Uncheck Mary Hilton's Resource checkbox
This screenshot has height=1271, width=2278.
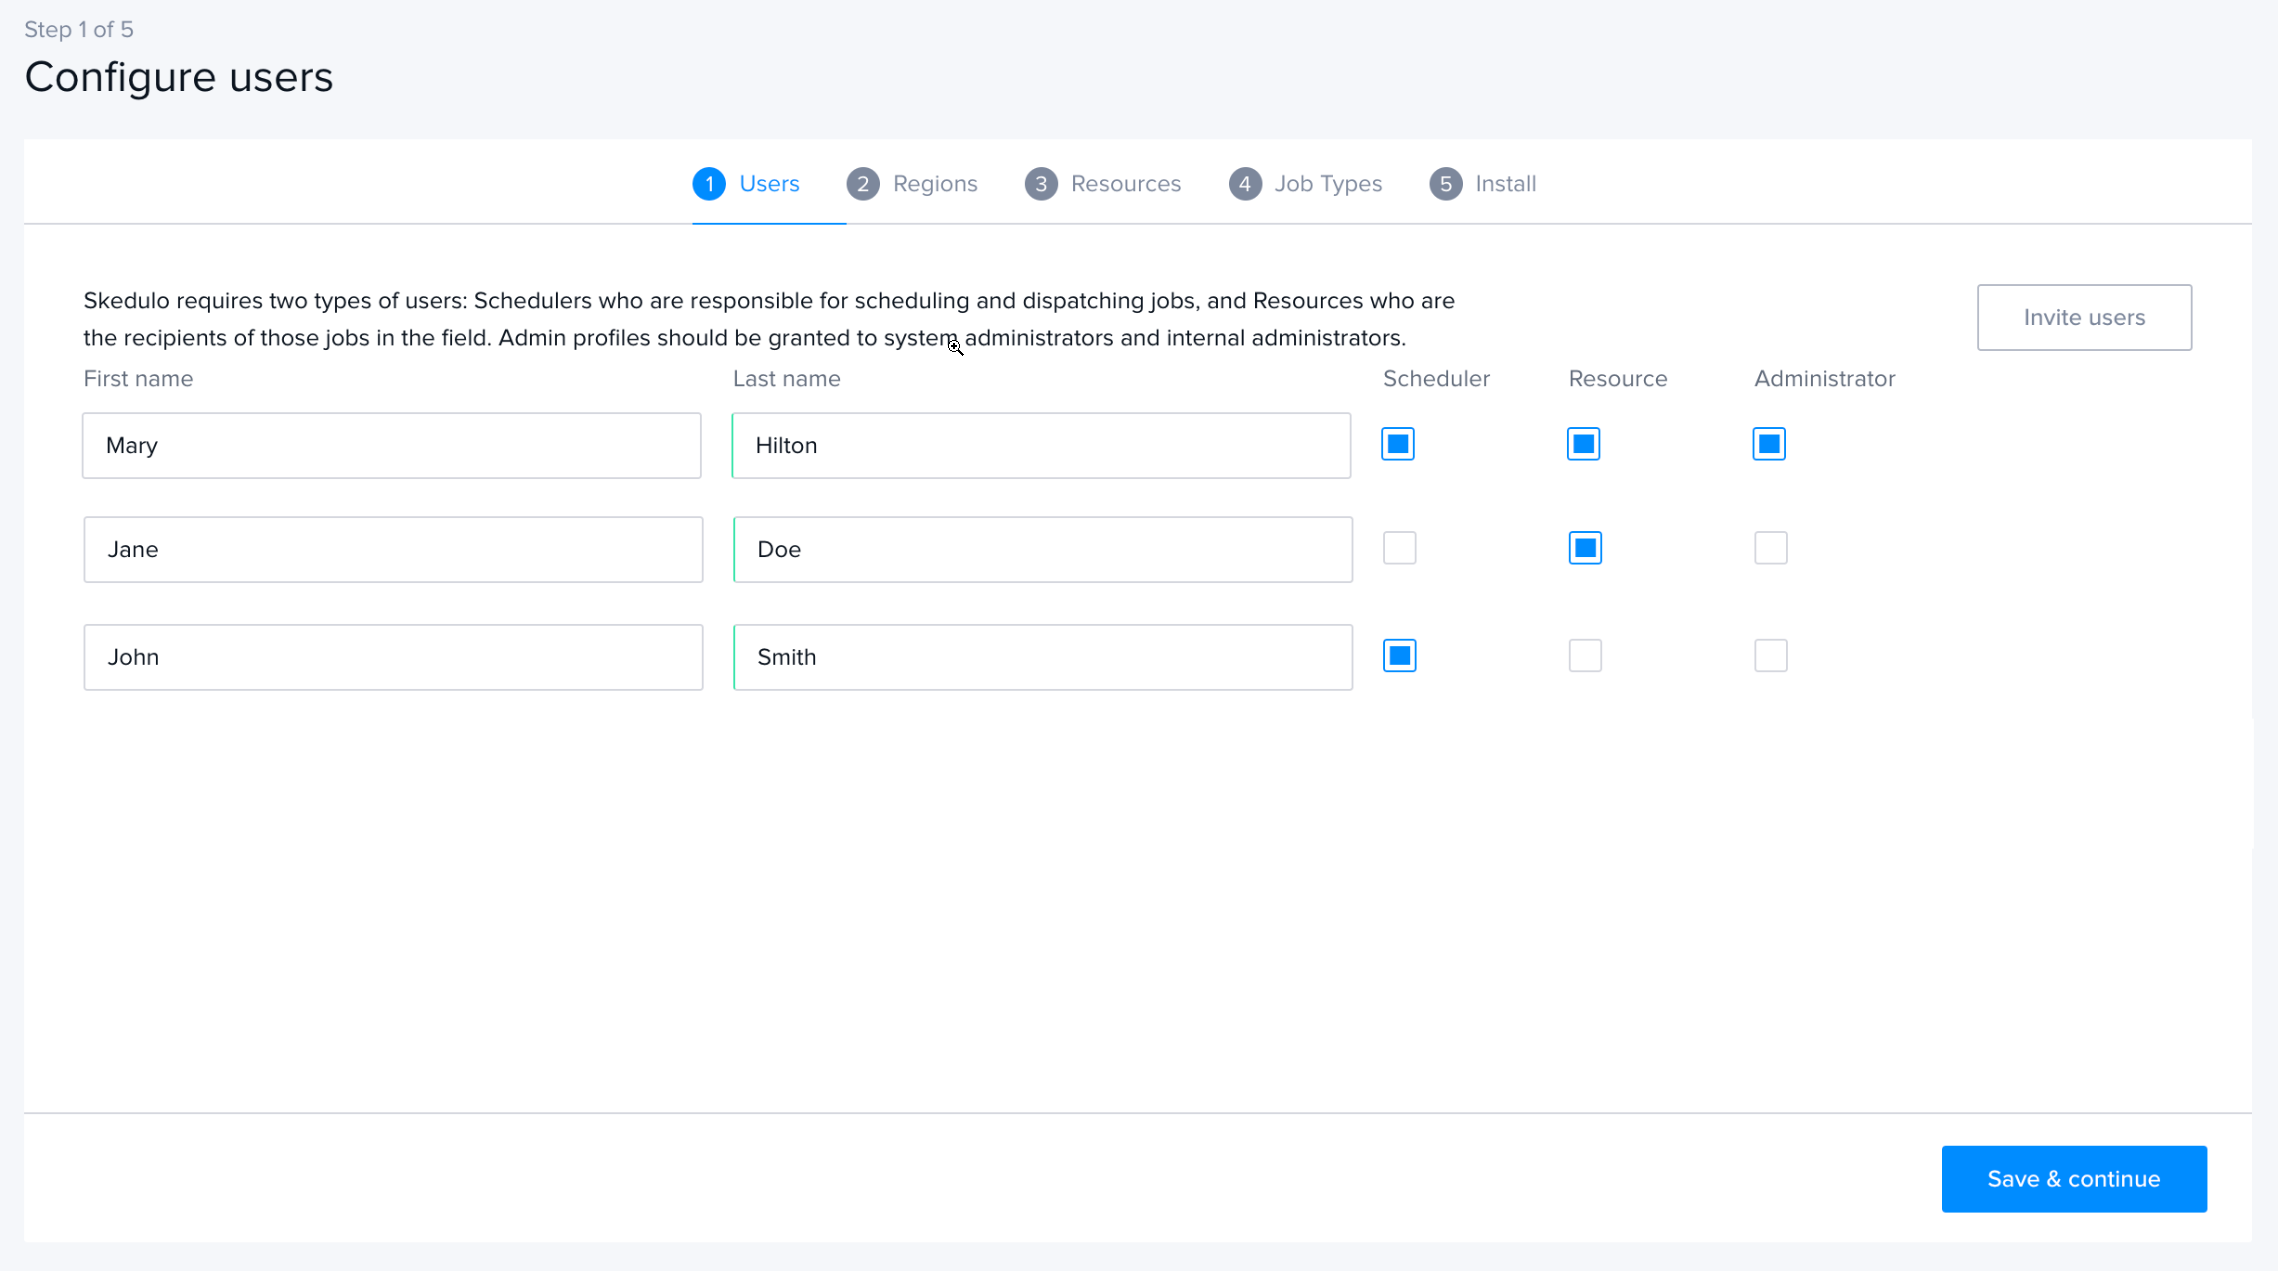coord(1583,443)
